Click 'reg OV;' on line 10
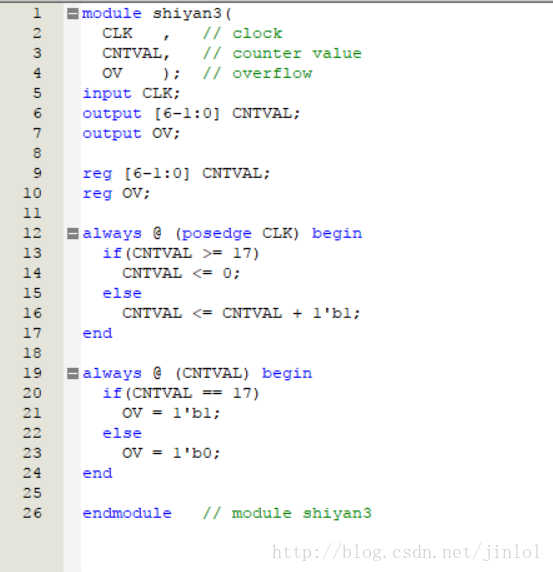This screenshot has width=553, height=572. point(116,193)
